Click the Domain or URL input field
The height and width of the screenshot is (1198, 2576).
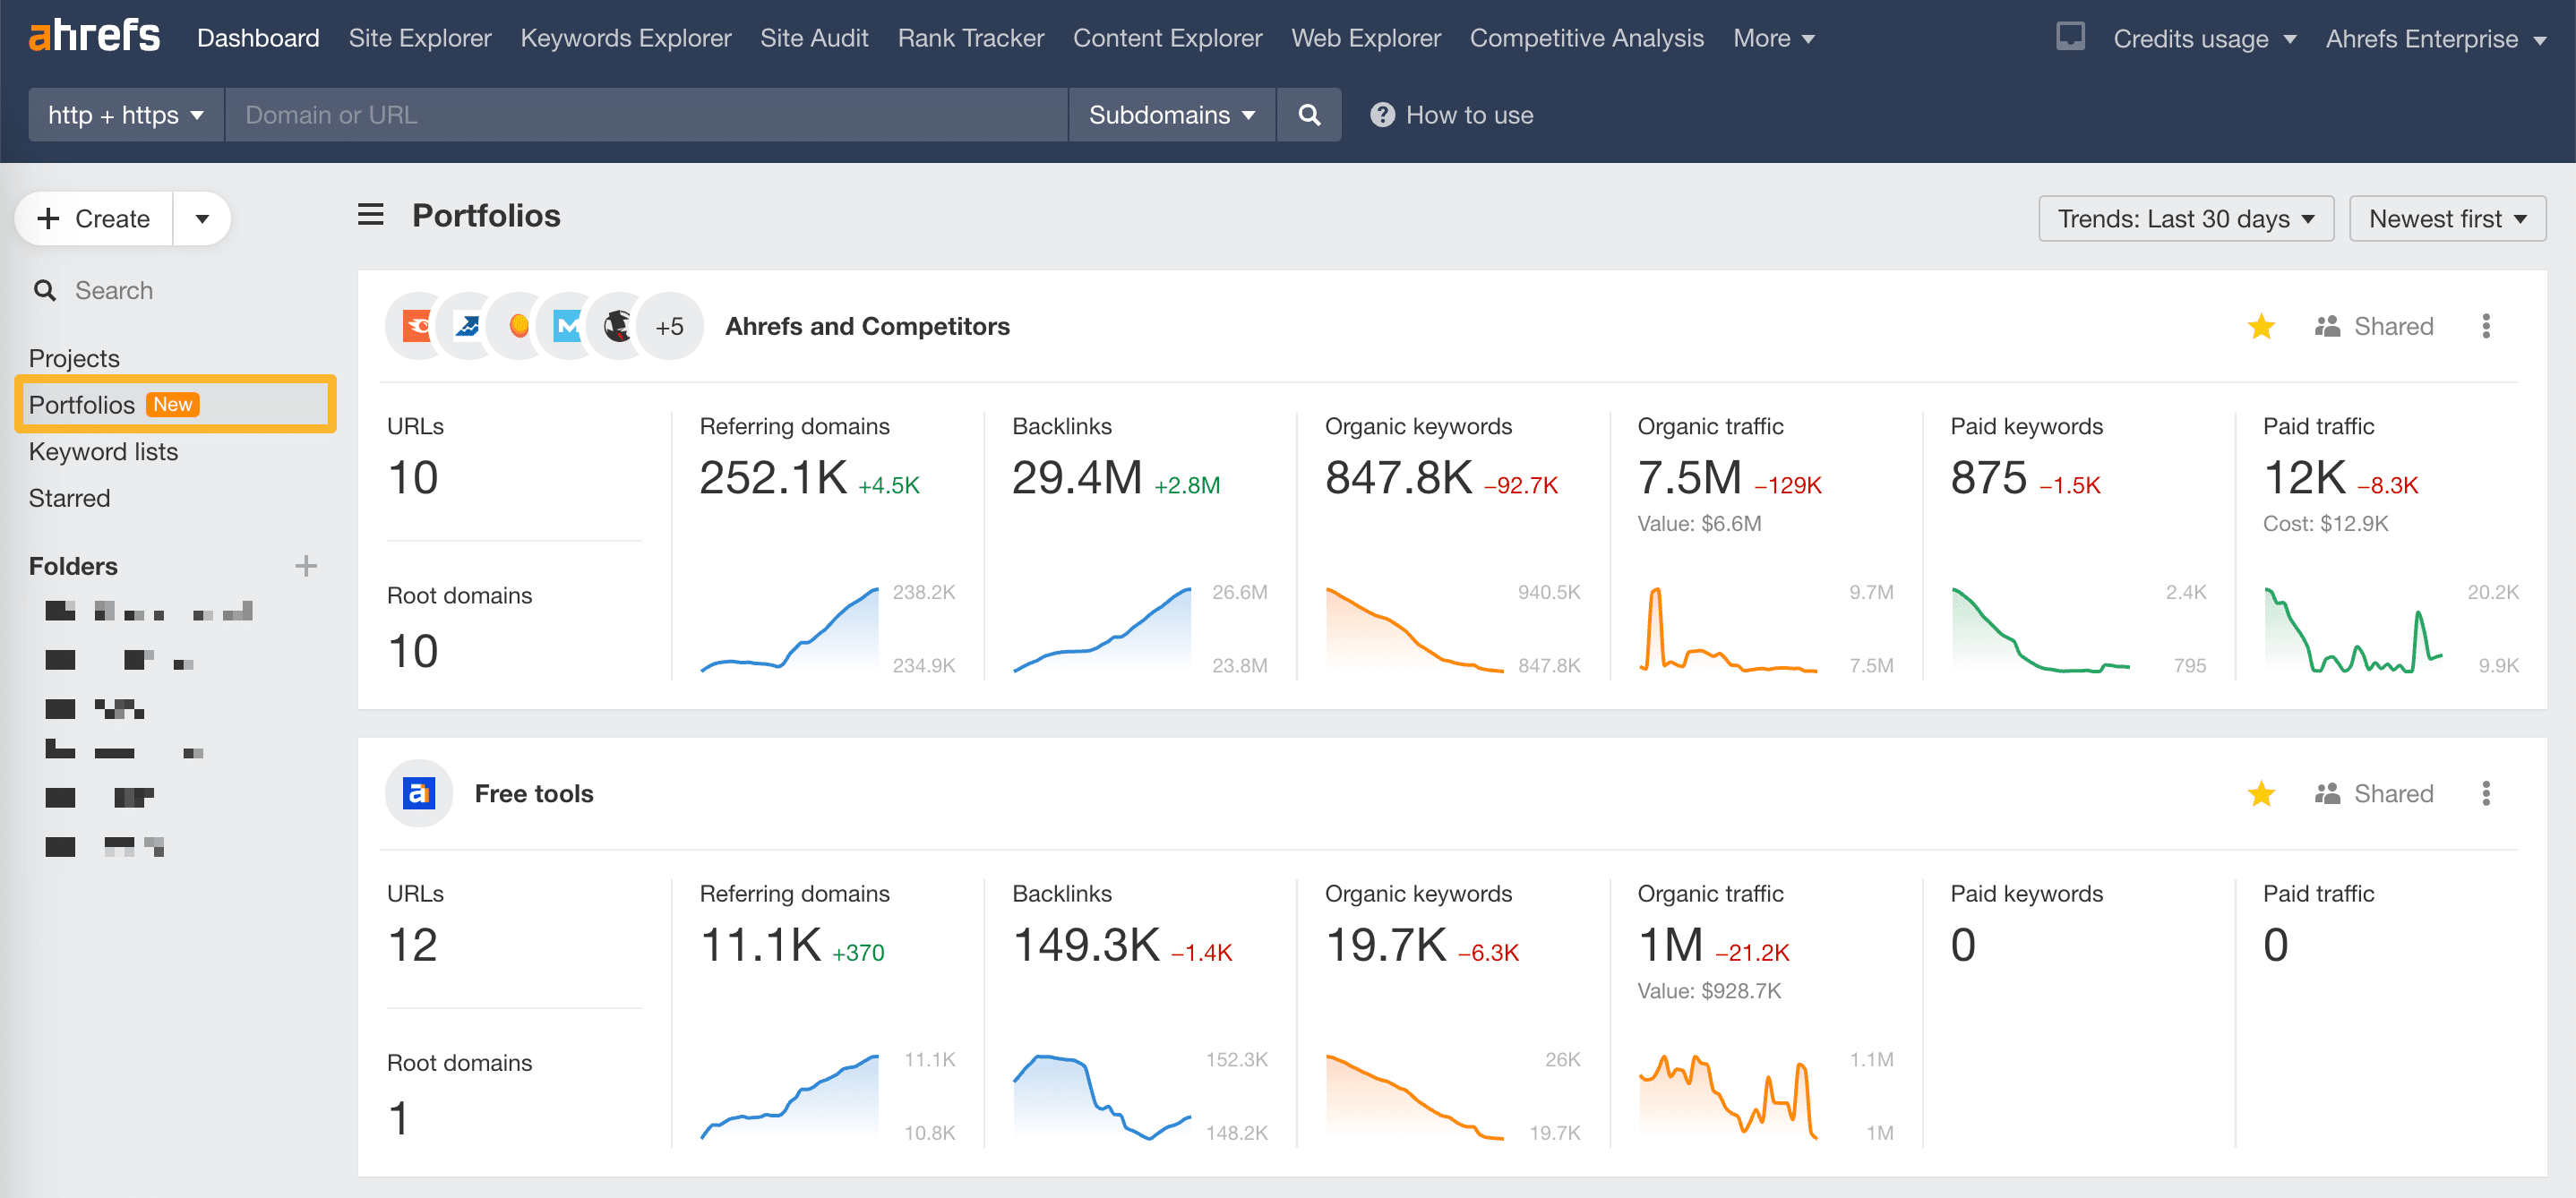tap(646, 115)
